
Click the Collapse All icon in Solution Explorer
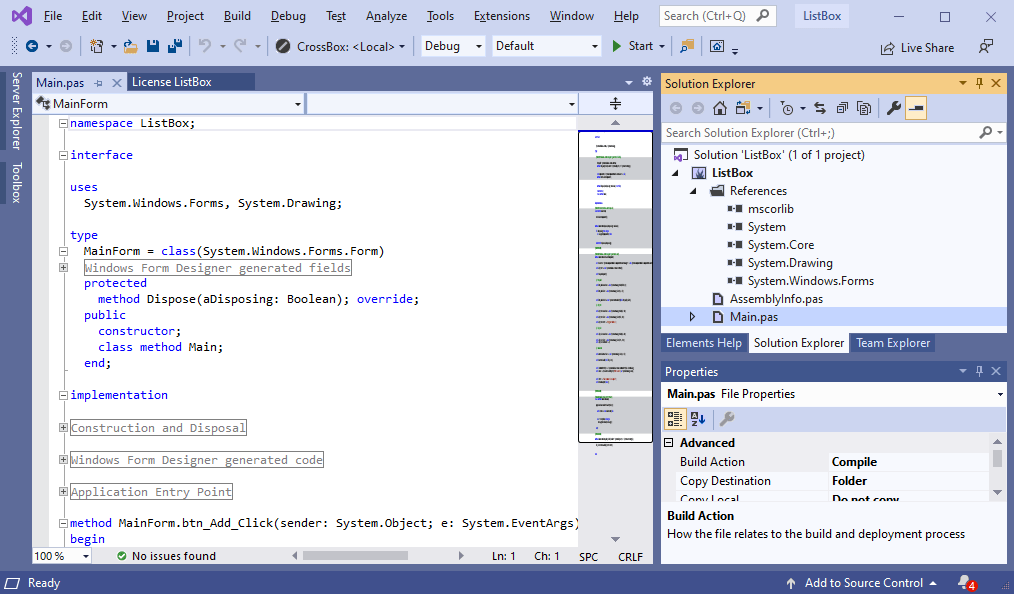click(x=842, y=108)
